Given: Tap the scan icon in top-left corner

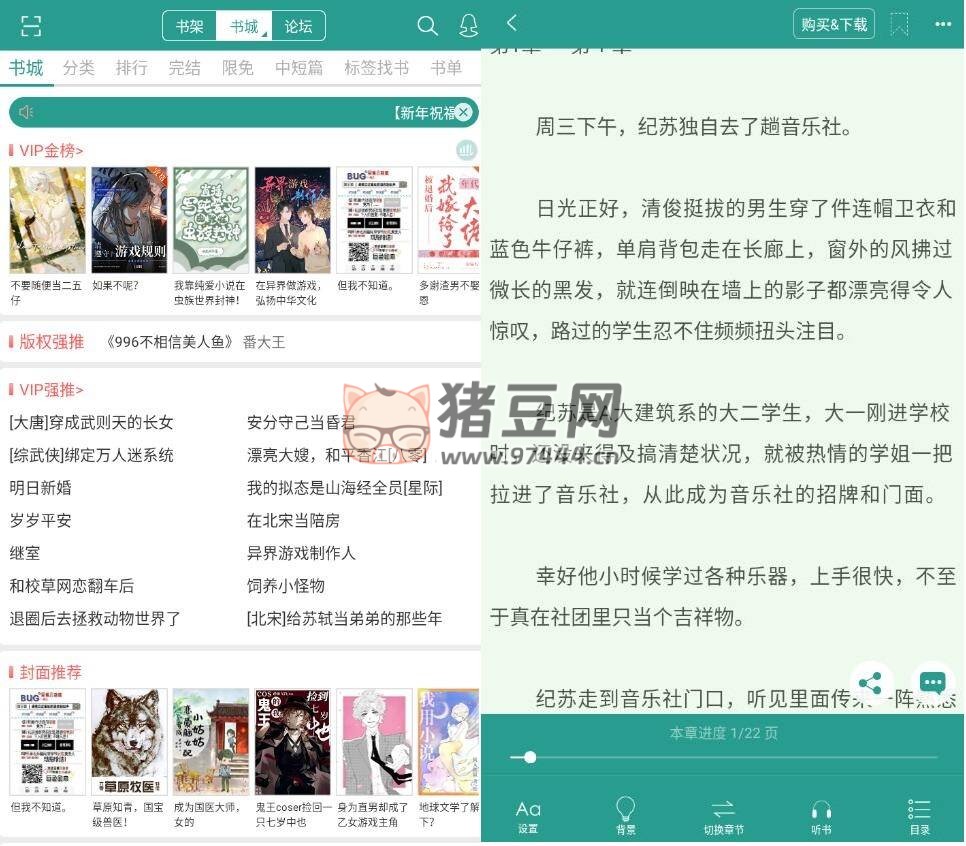Looking at the screenshot, I should [31, 26].
